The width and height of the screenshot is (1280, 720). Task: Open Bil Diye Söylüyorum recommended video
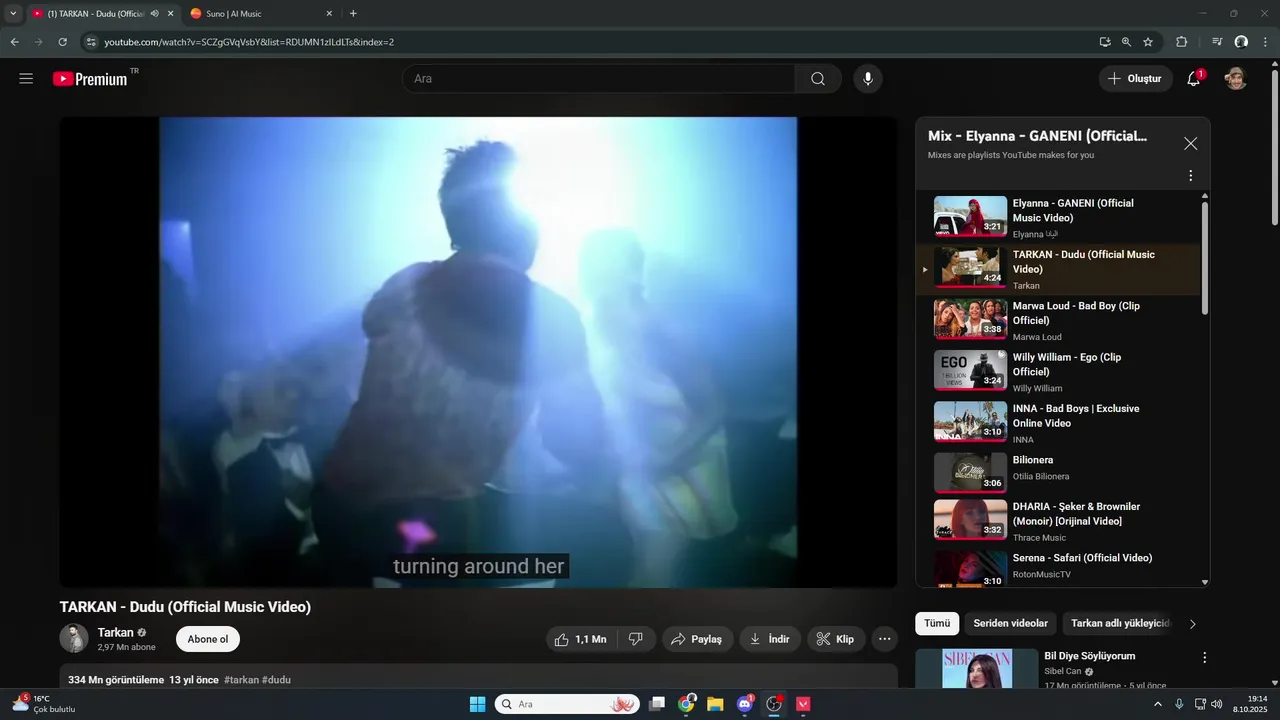tap(1090, 656)
